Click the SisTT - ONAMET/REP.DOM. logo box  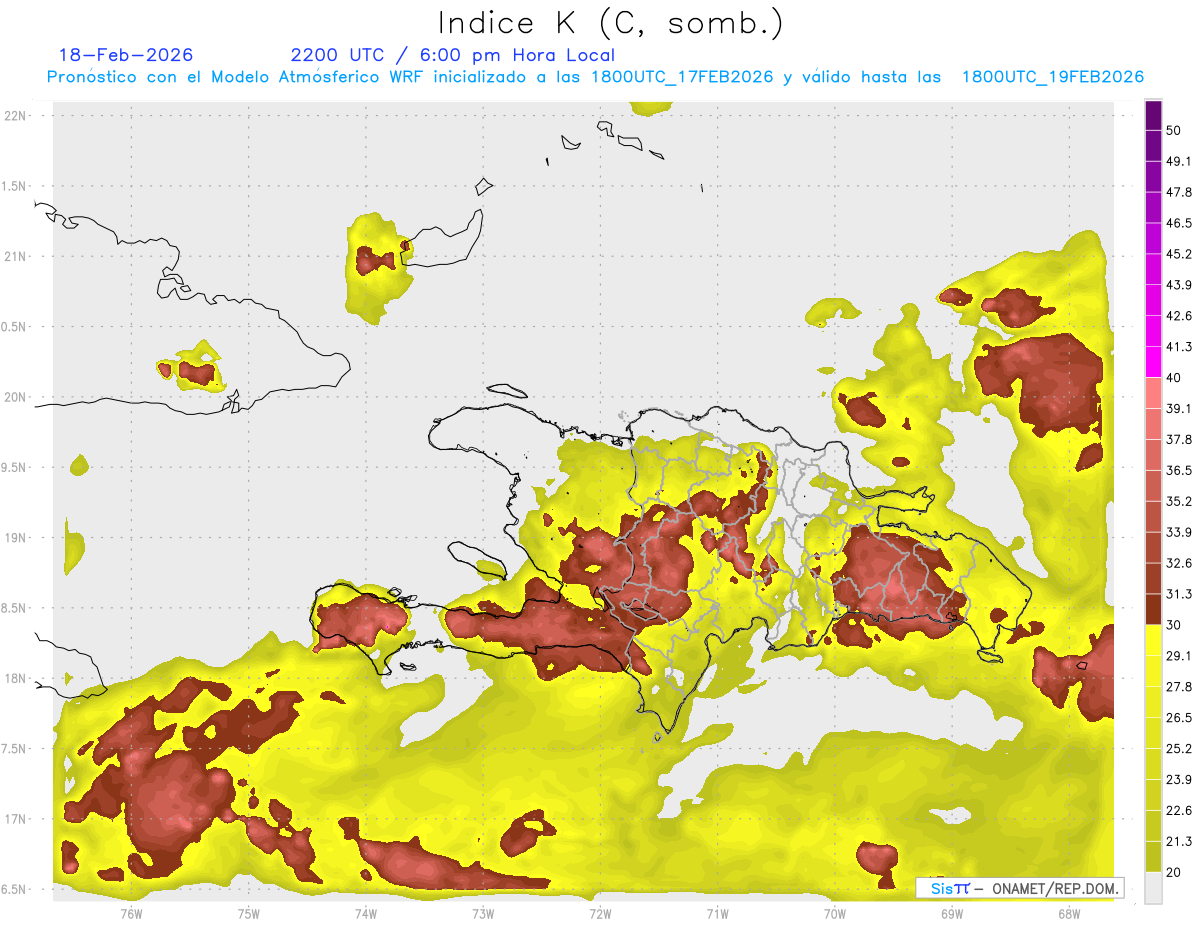pos(1019,888)
